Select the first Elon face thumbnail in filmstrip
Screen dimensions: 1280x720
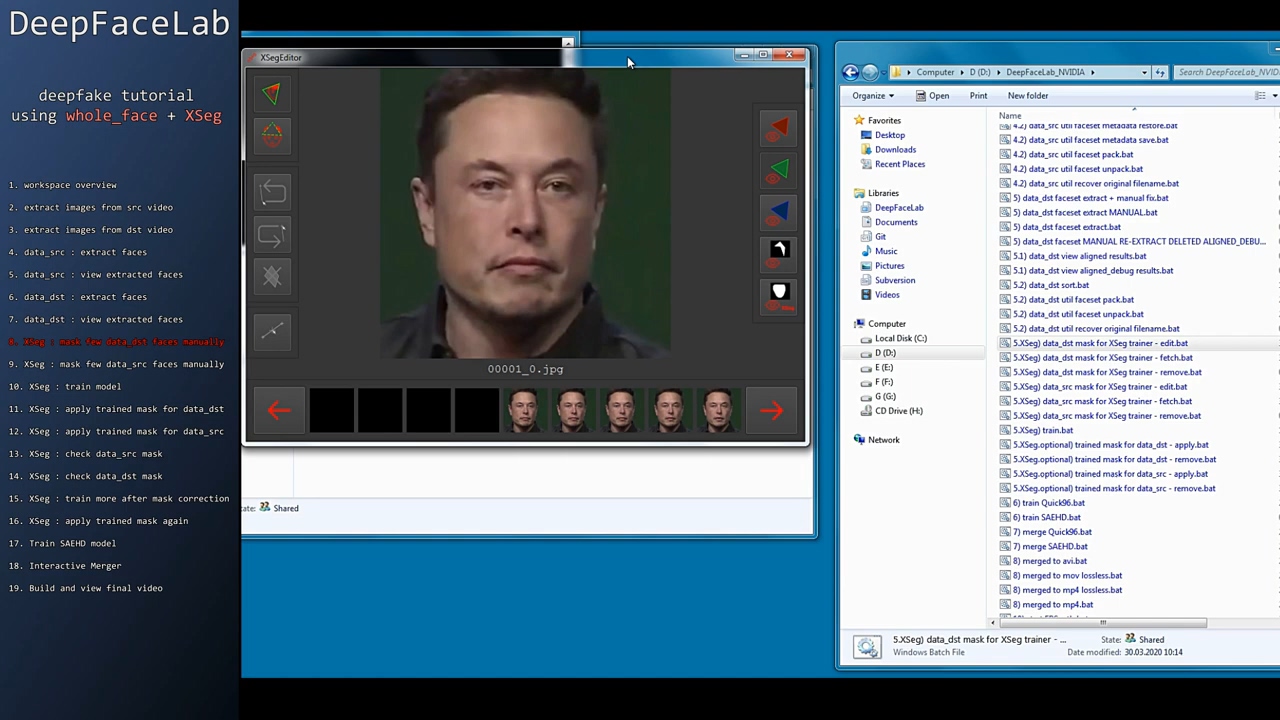tap(524, 410)
